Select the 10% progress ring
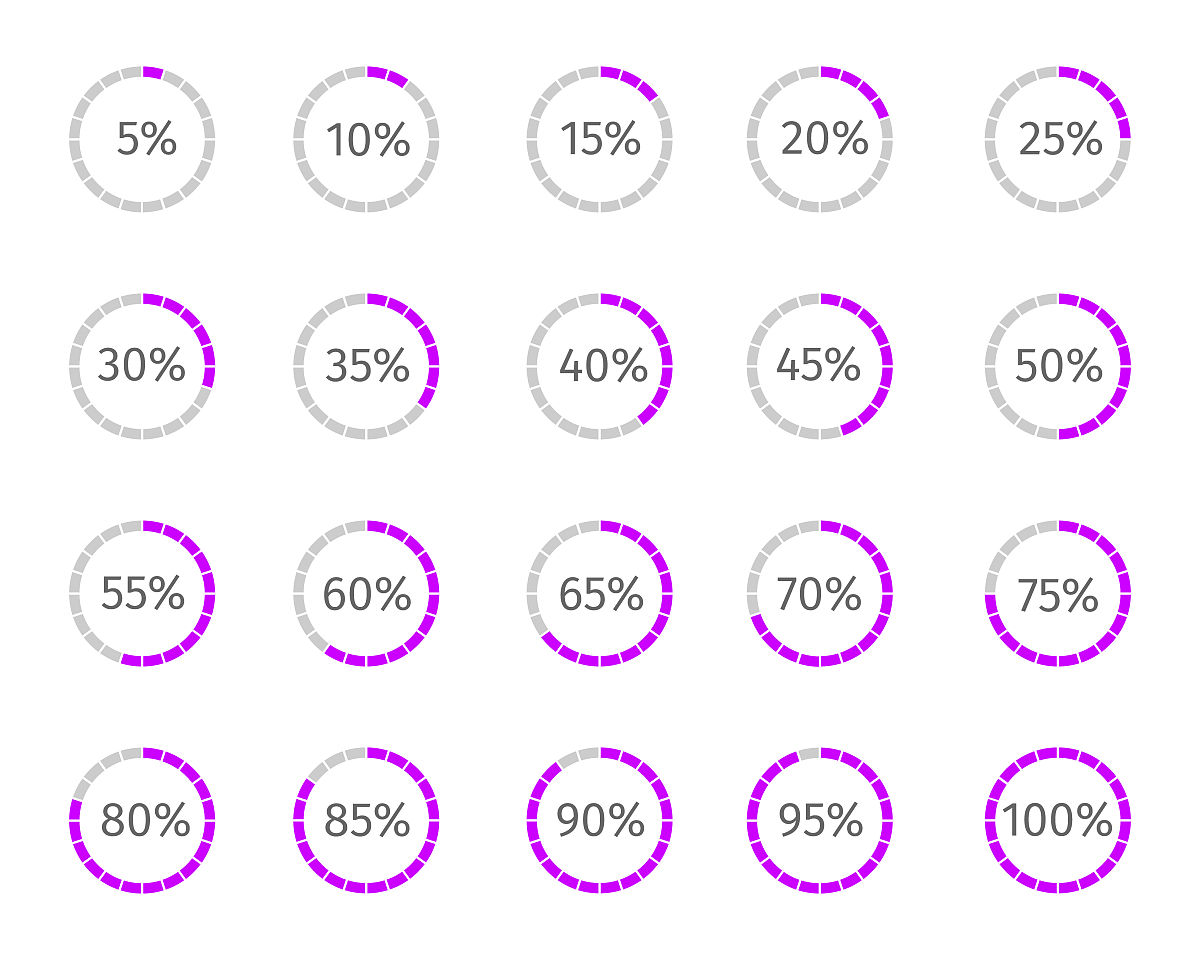This screenshot has width=1200, height=960. pos(366,139)
